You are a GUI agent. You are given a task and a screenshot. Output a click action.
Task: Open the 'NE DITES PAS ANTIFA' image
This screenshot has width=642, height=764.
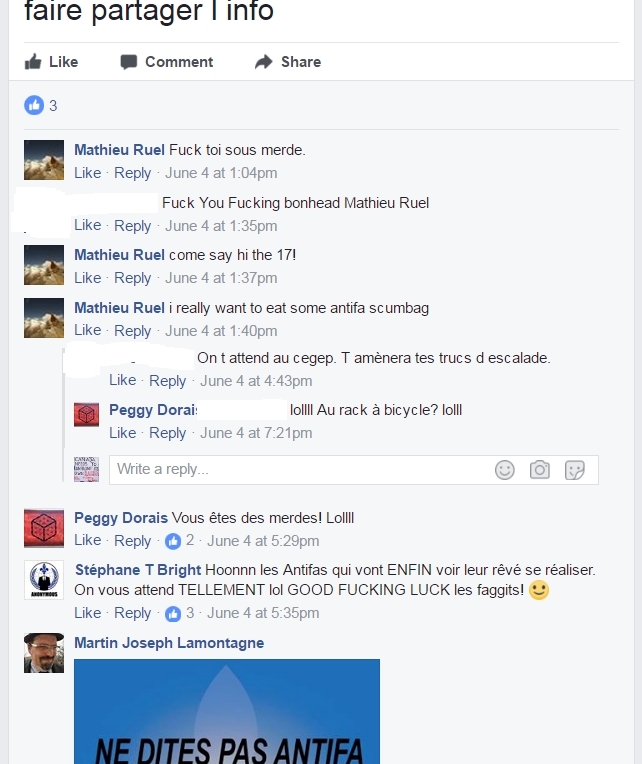(x=227, y=711)
